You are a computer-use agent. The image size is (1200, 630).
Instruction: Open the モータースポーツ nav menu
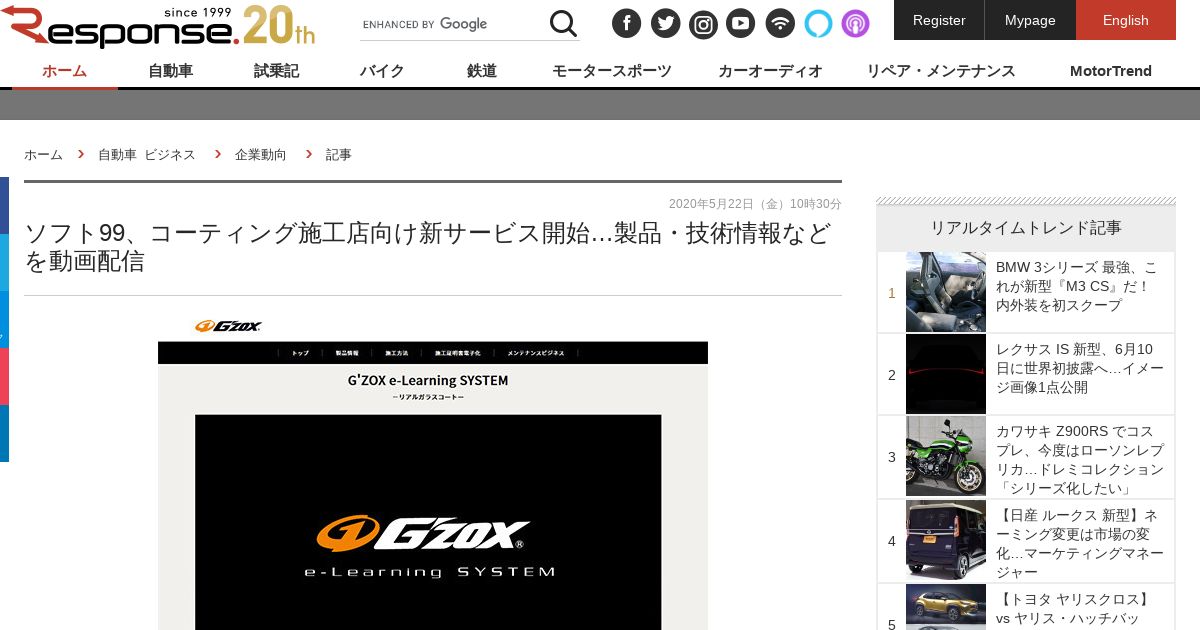point(612,71)
